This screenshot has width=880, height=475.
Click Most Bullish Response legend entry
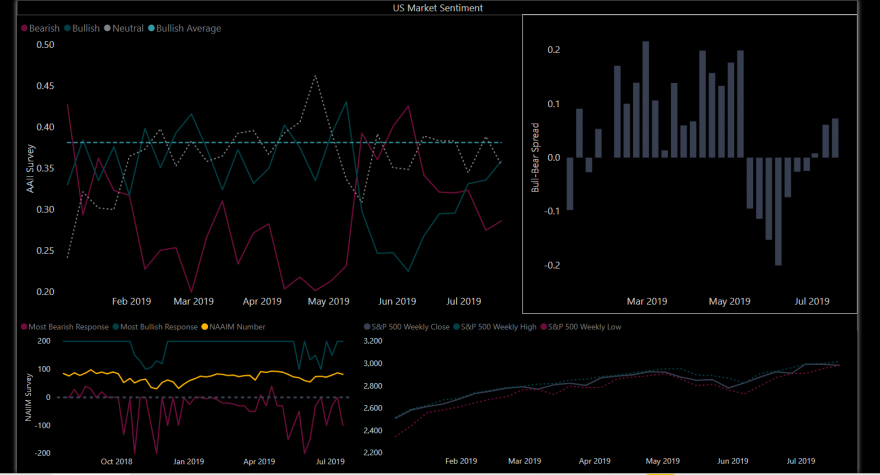[155, 327]
